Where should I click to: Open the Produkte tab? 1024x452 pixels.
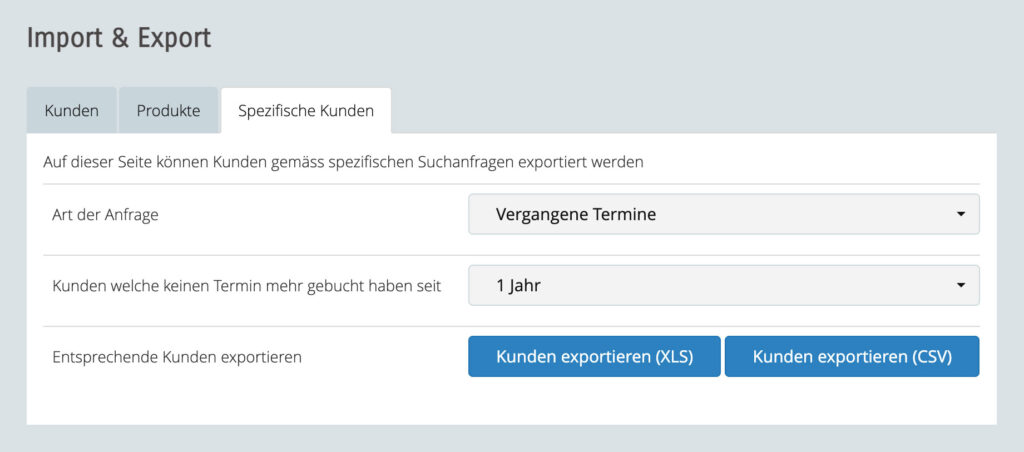pyautogui.click(x=168, y=111)
